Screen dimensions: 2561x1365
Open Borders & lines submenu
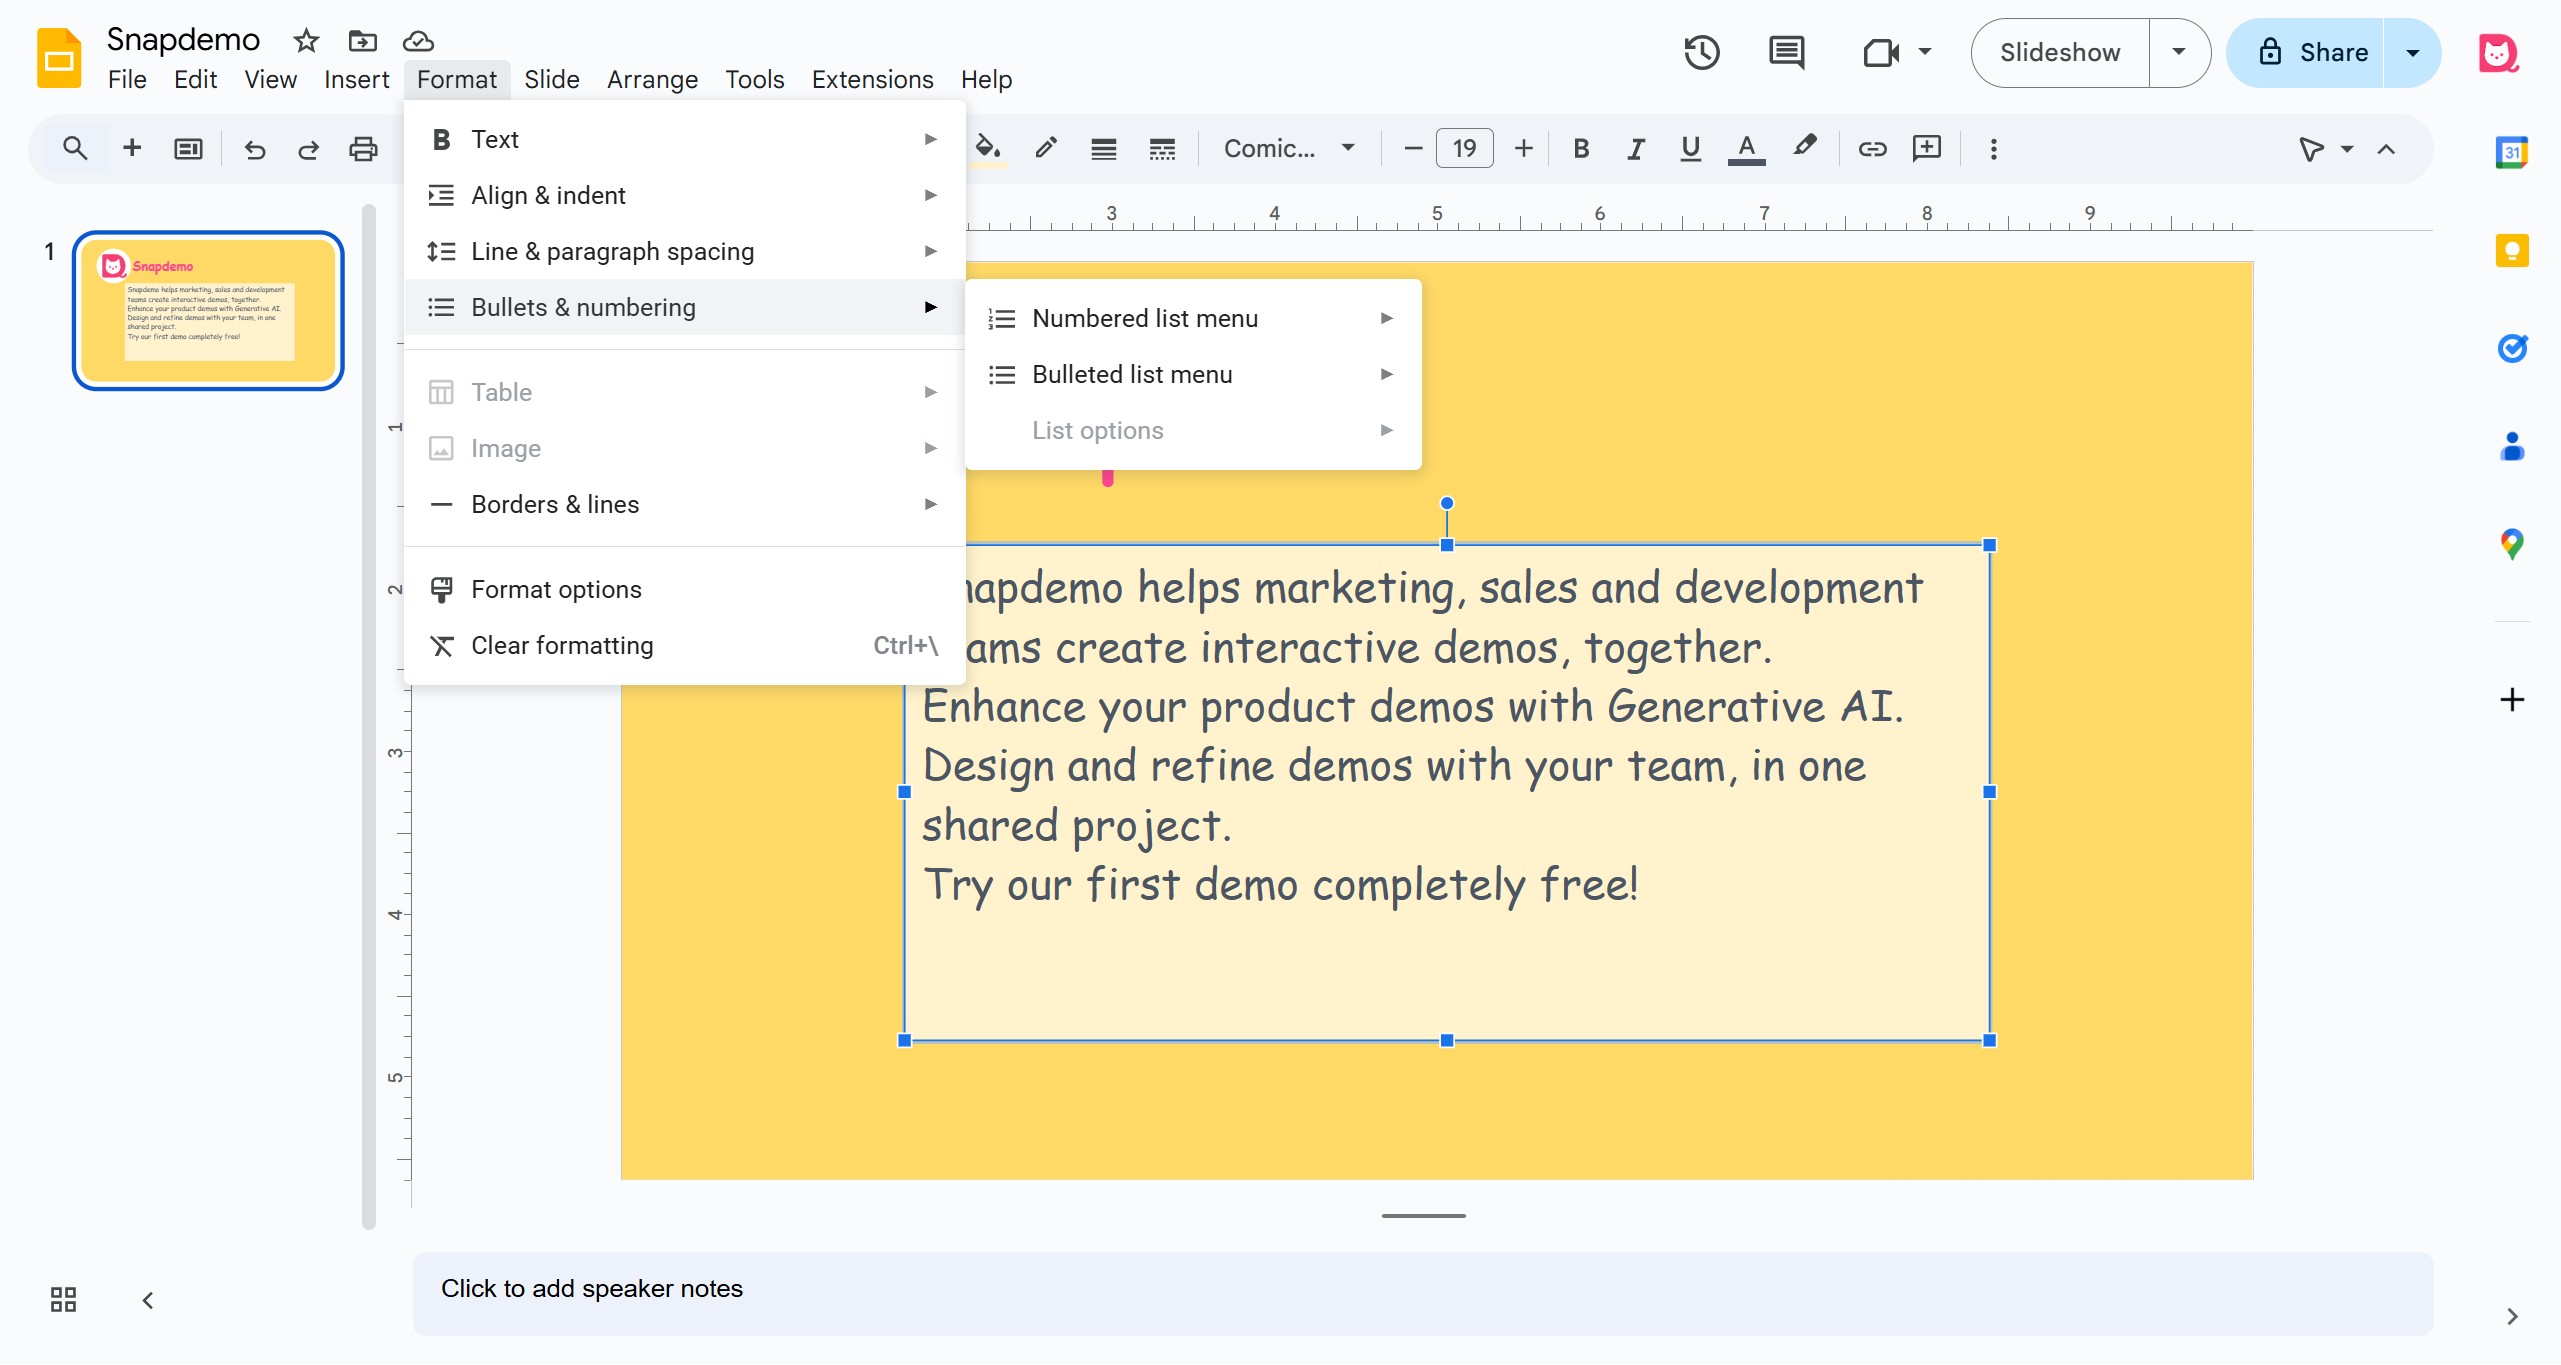point(684,504)
